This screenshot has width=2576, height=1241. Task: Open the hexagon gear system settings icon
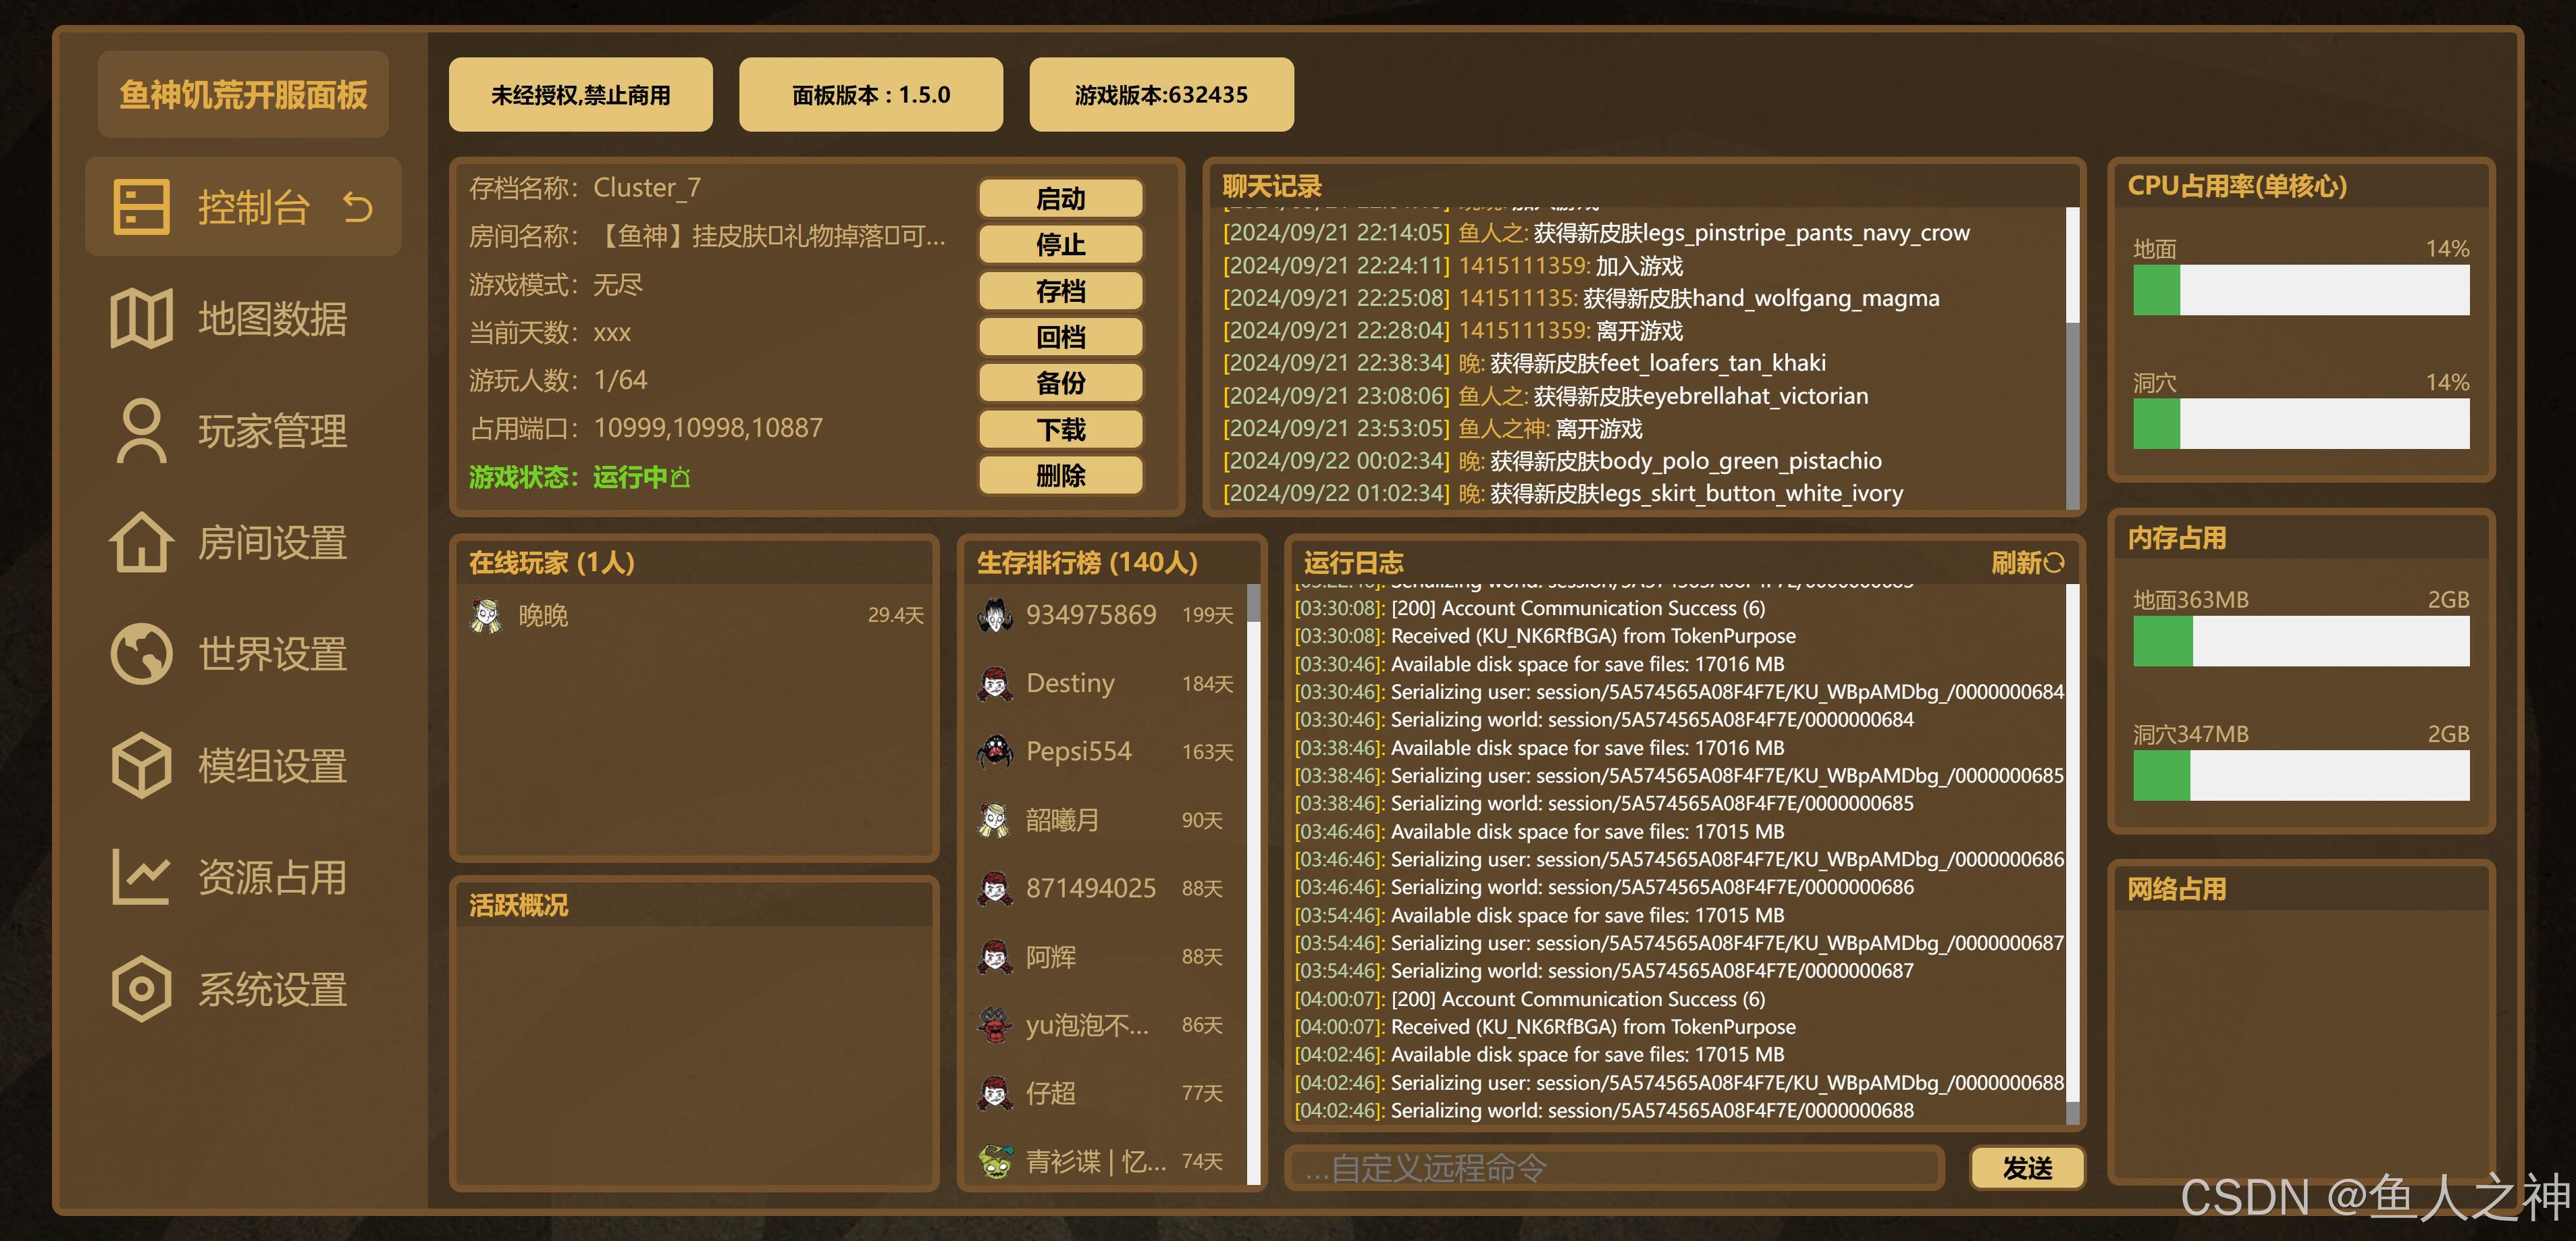[x=141, y=989]
